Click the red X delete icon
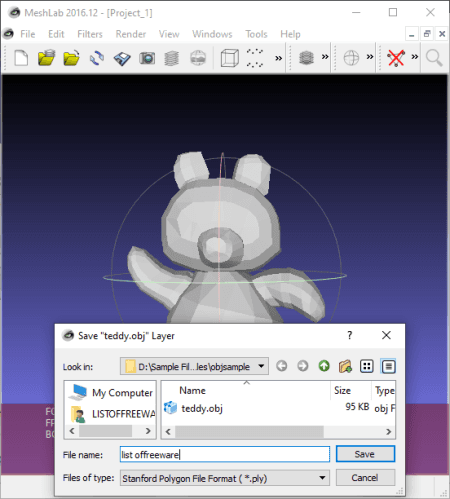This screenshot has width=450, height=499. click(x=396, y=58)
